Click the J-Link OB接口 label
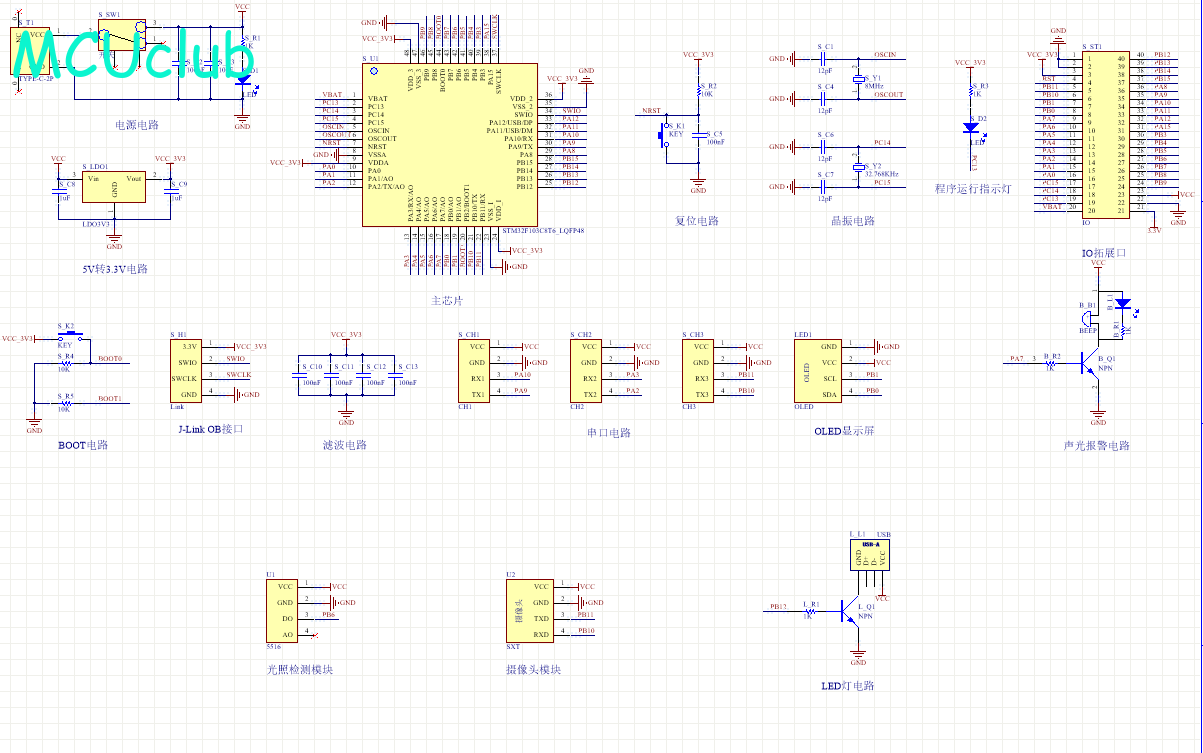This screenshot has height=753, width=1203. tap(209, 429)
